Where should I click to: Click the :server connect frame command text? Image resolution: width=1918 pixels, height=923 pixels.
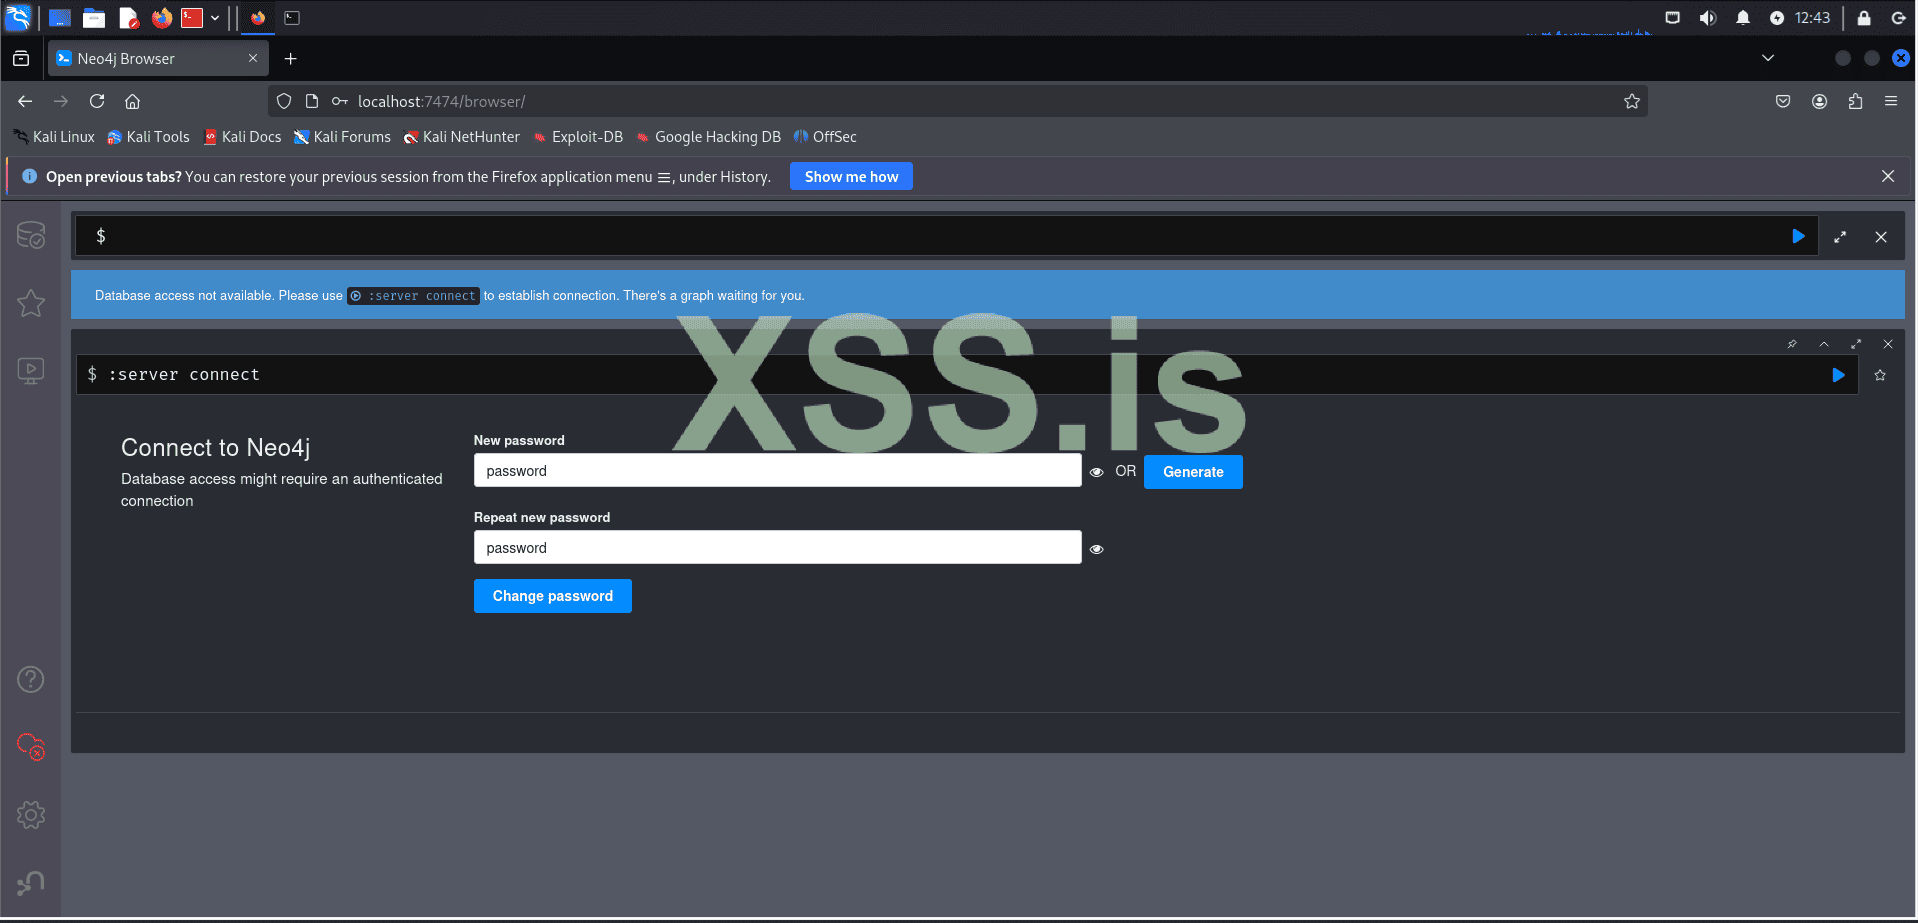pos(184,375)
